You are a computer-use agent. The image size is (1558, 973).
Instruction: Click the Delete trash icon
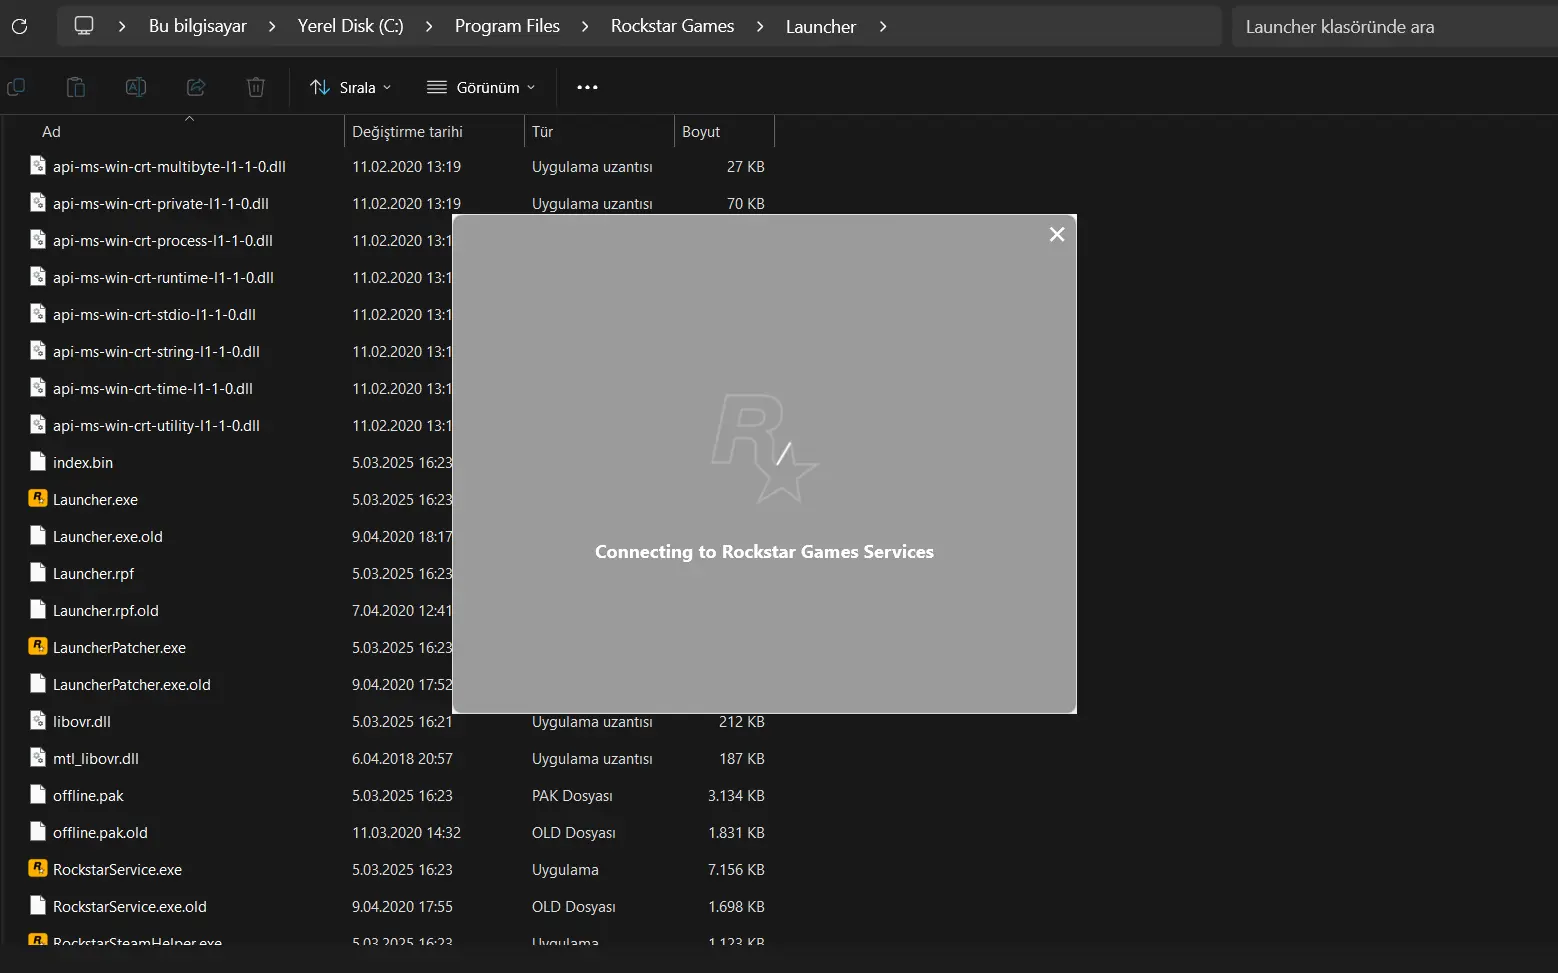[x=256, y=87]
